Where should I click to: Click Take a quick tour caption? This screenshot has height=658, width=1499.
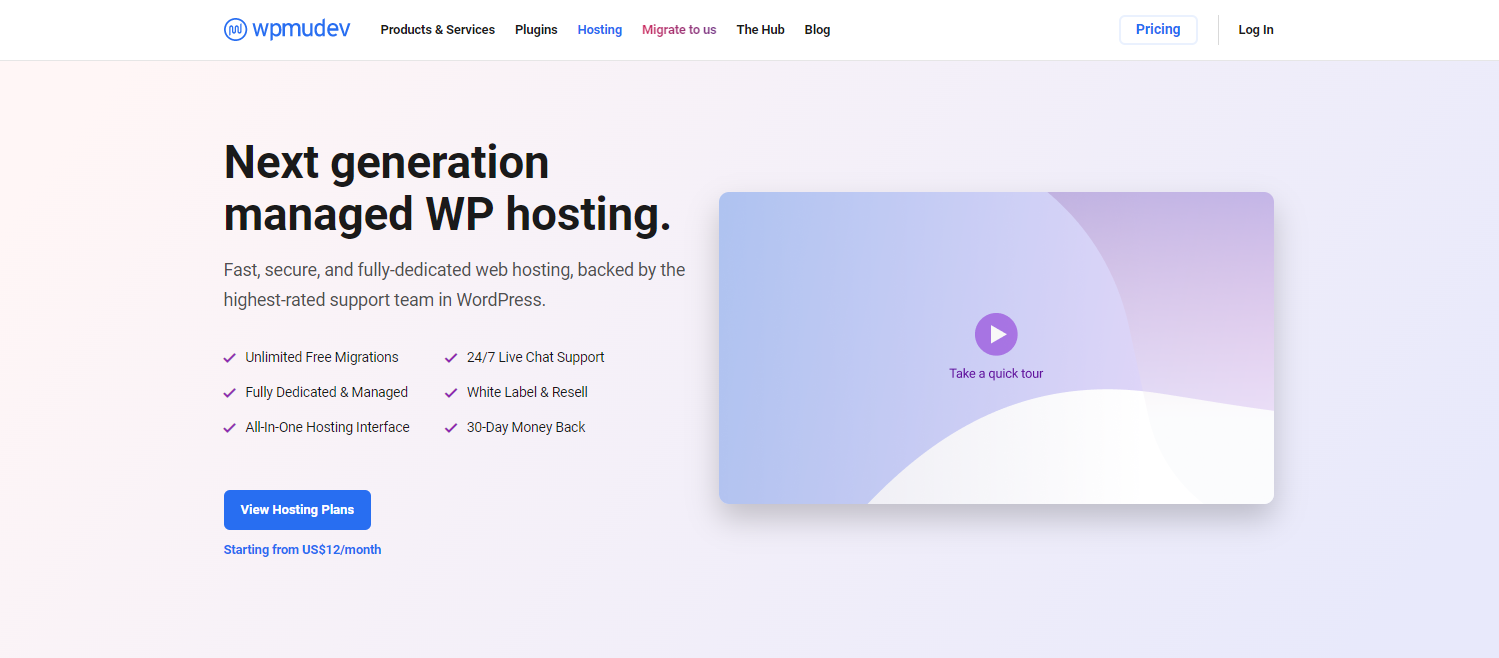coord(996,374)
